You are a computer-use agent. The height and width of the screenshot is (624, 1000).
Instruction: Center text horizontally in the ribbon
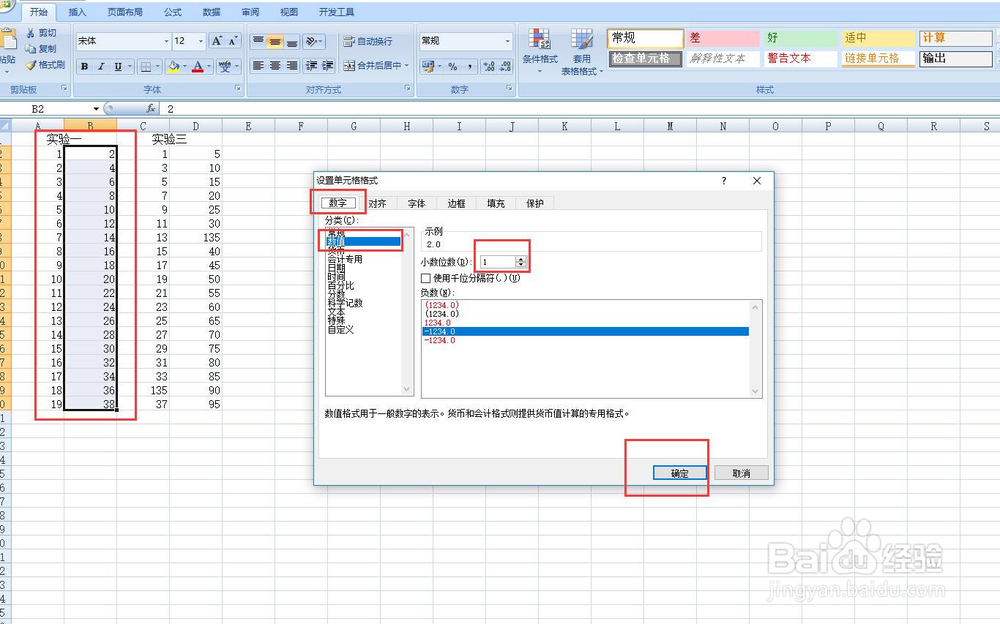pyautogui.click(x=275, y=66)
